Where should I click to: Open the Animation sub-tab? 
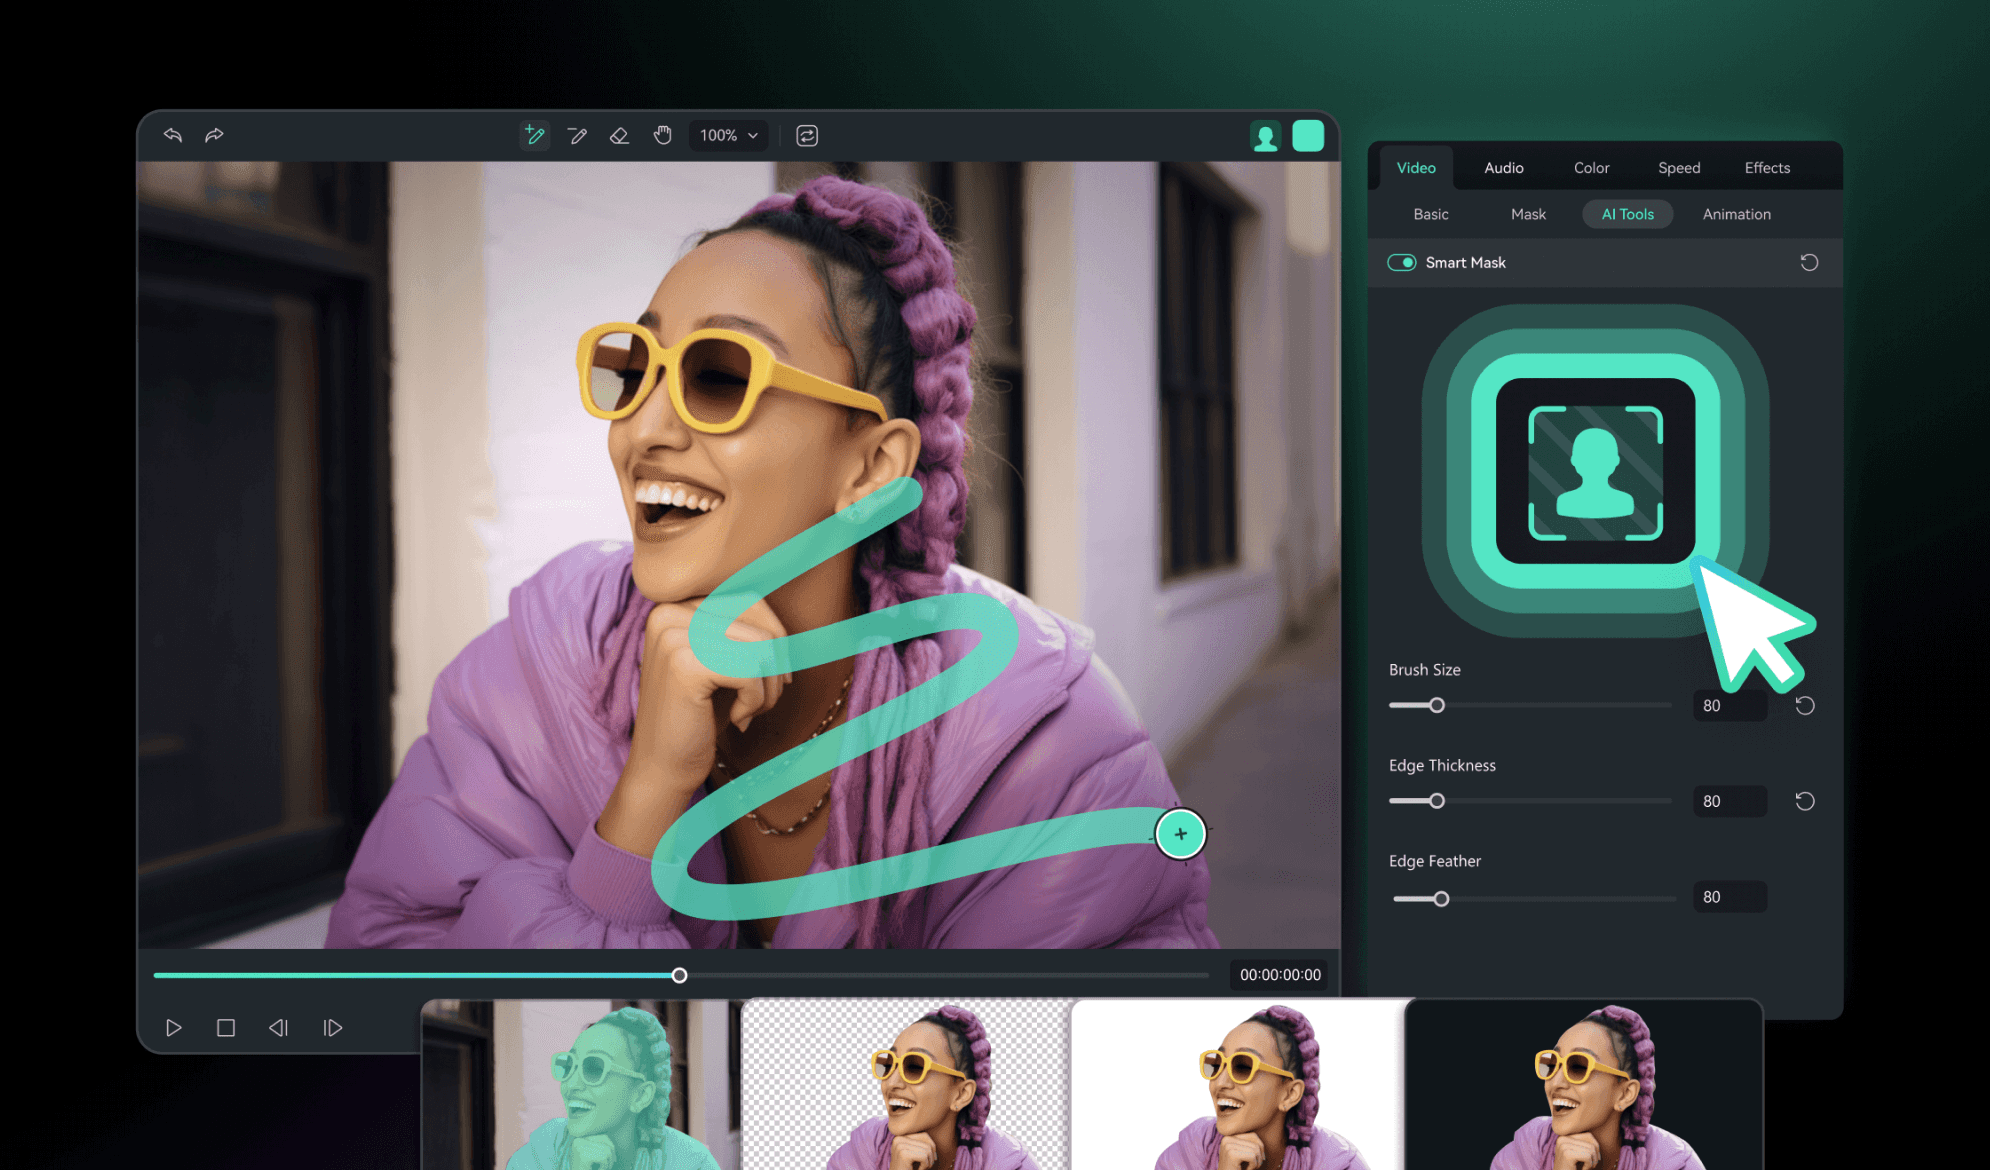(1736, 214)
